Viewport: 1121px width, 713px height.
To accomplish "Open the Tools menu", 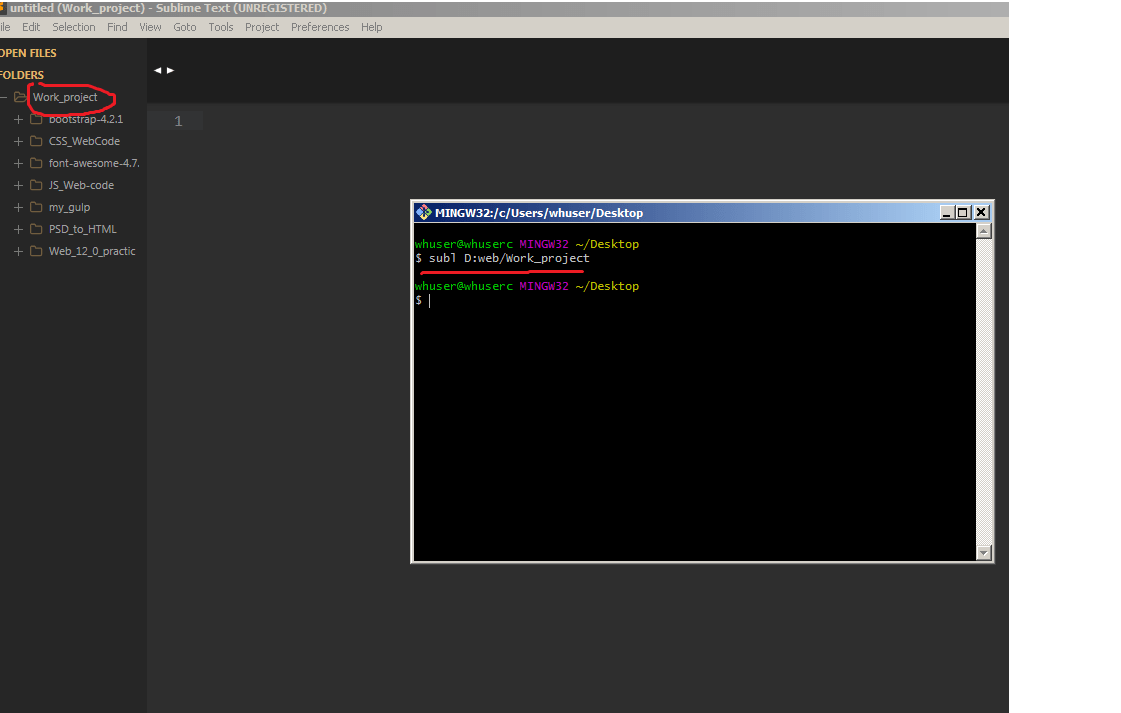I will [x=220, y=27].
